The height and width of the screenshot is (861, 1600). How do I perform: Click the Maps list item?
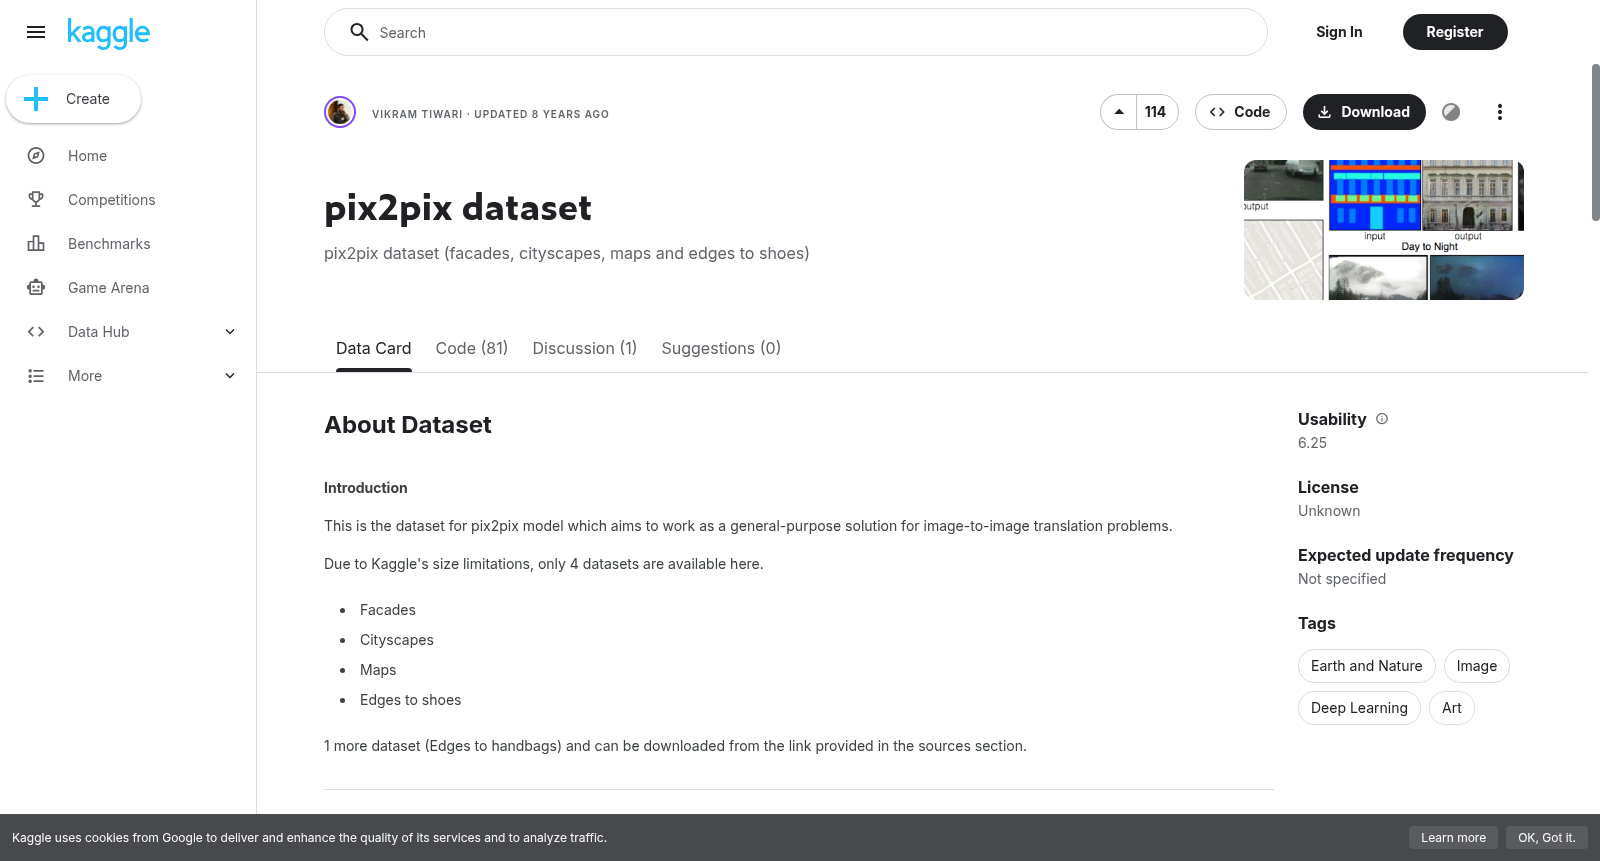tap(378, 670)
